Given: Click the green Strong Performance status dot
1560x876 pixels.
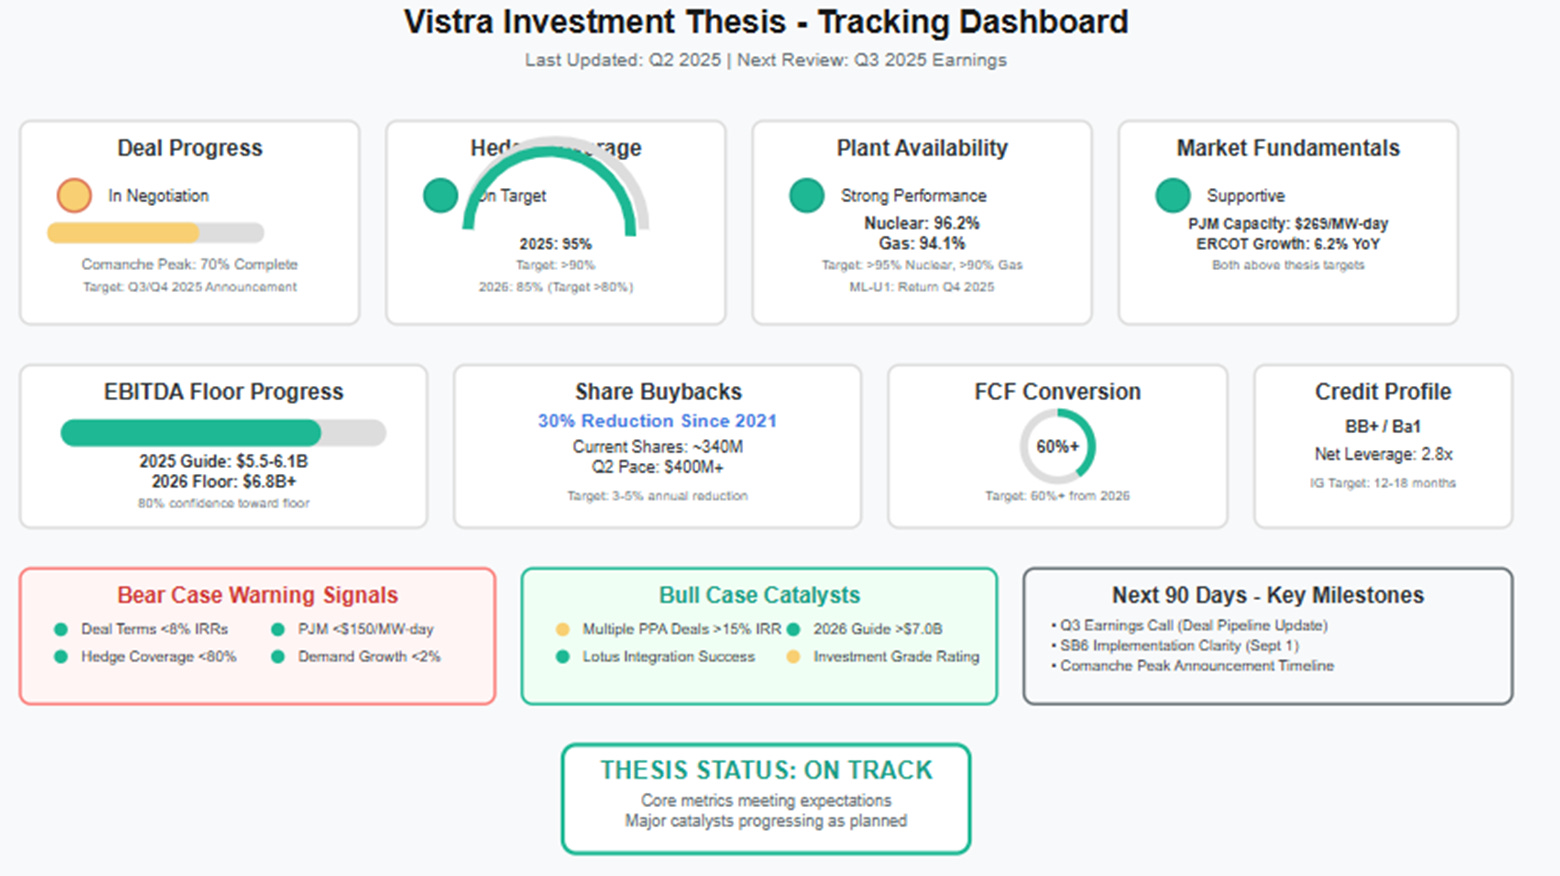Looking at the screenshot, I should click(x=806, y=195).
